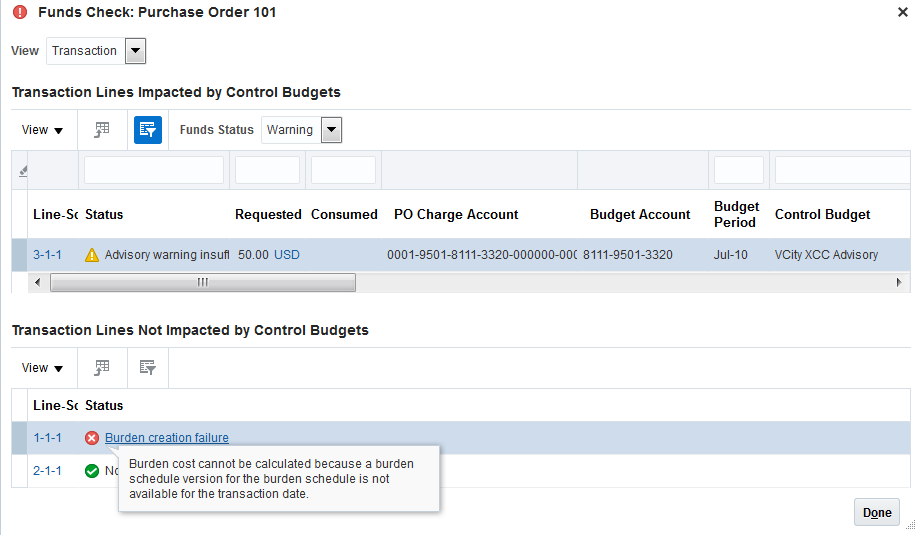Screen dimensions: 920x535
Task: Open line 3-1-1 link
Action: [47, 255]
